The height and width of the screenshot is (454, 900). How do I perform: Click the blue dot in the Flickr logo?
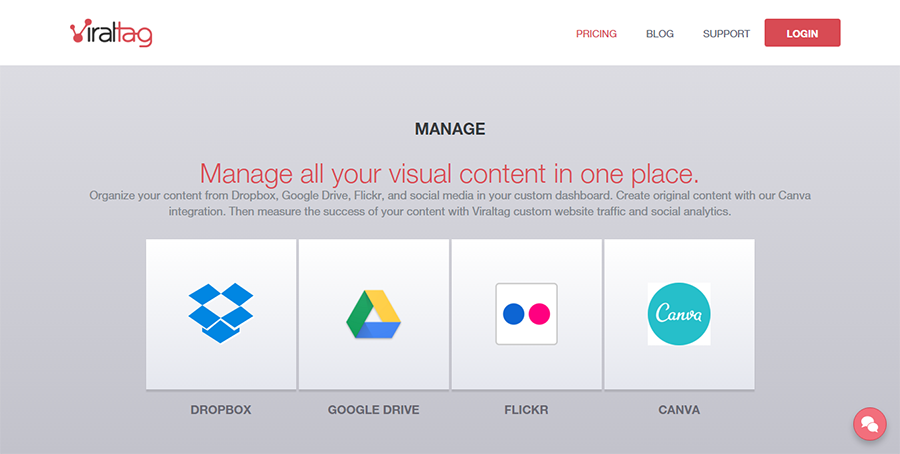[x=514, y=314]
